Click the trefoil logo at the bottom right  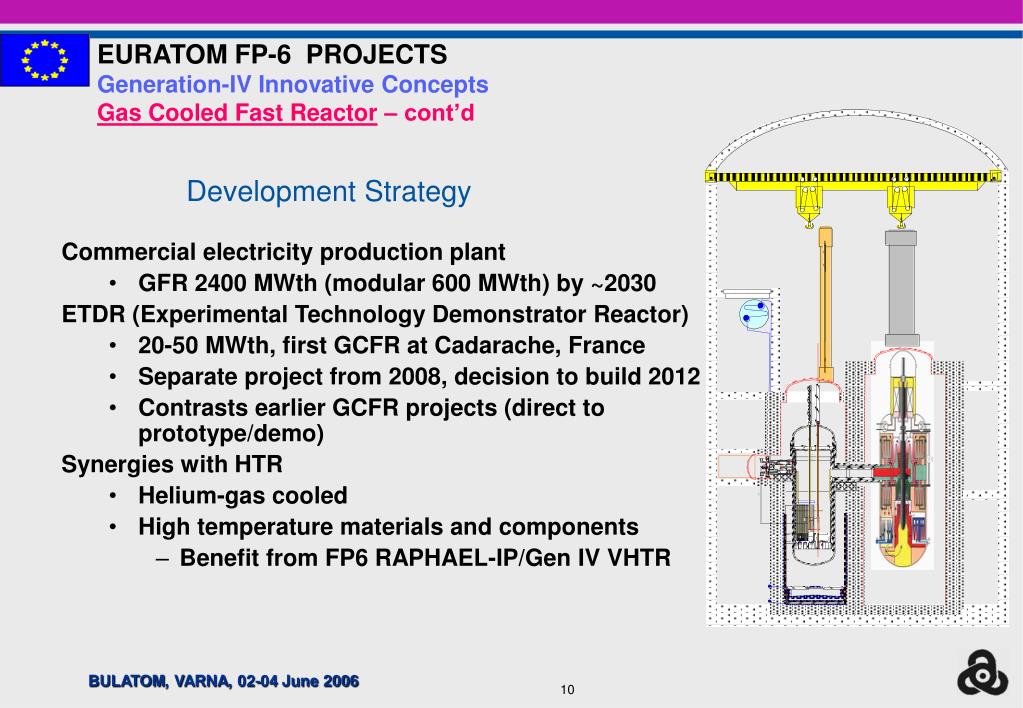[x=982, y=673]
